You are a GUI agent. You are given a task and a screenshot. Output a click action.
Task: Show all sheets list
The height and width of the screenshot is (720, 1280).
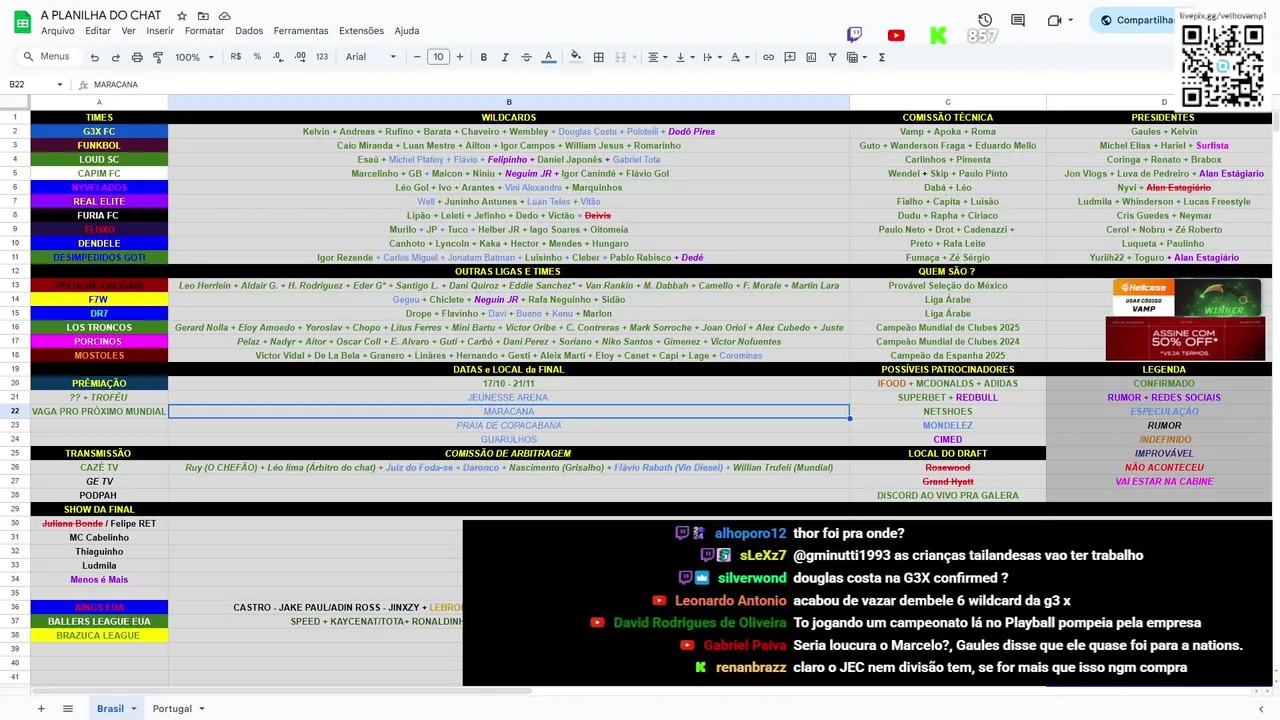(68, 708)
